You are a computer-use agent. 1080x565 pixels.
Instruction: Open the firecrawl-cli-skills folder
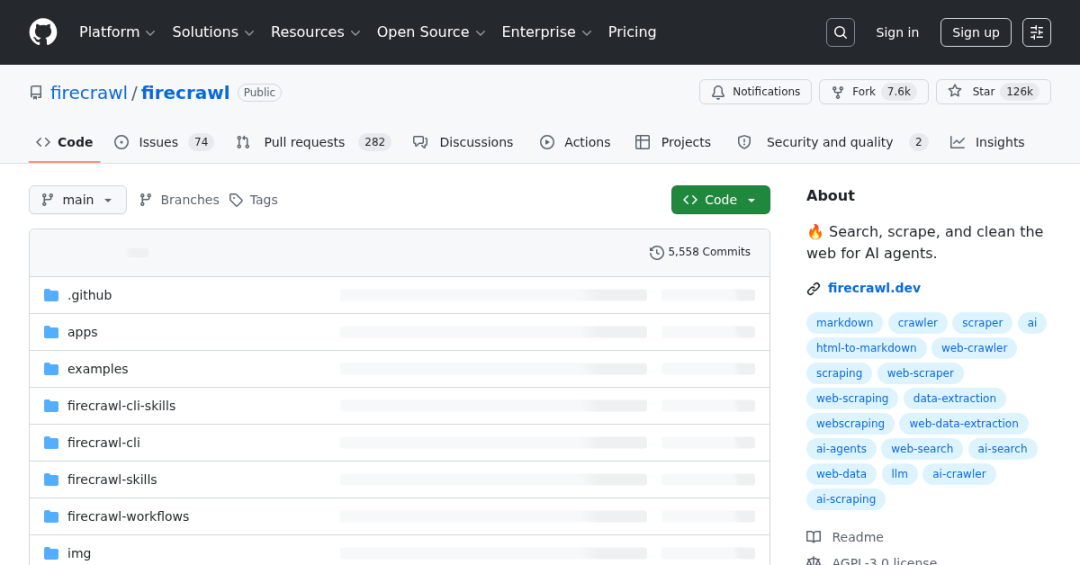pos(121,406)
